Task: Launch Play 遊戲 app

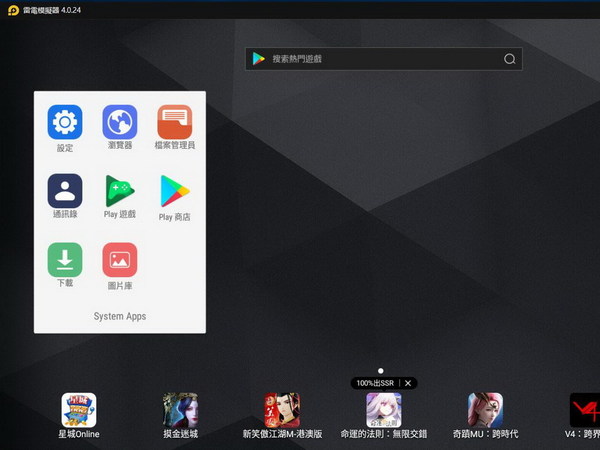Action: pos(120,190)
